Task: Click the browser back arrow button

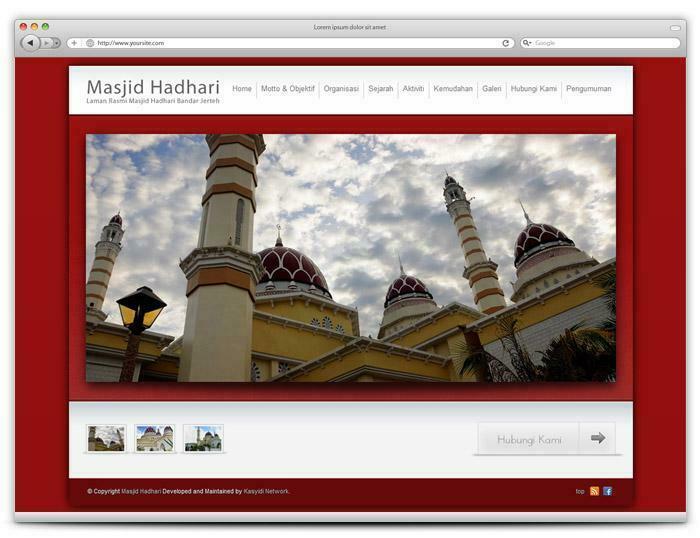Action: 30,43
